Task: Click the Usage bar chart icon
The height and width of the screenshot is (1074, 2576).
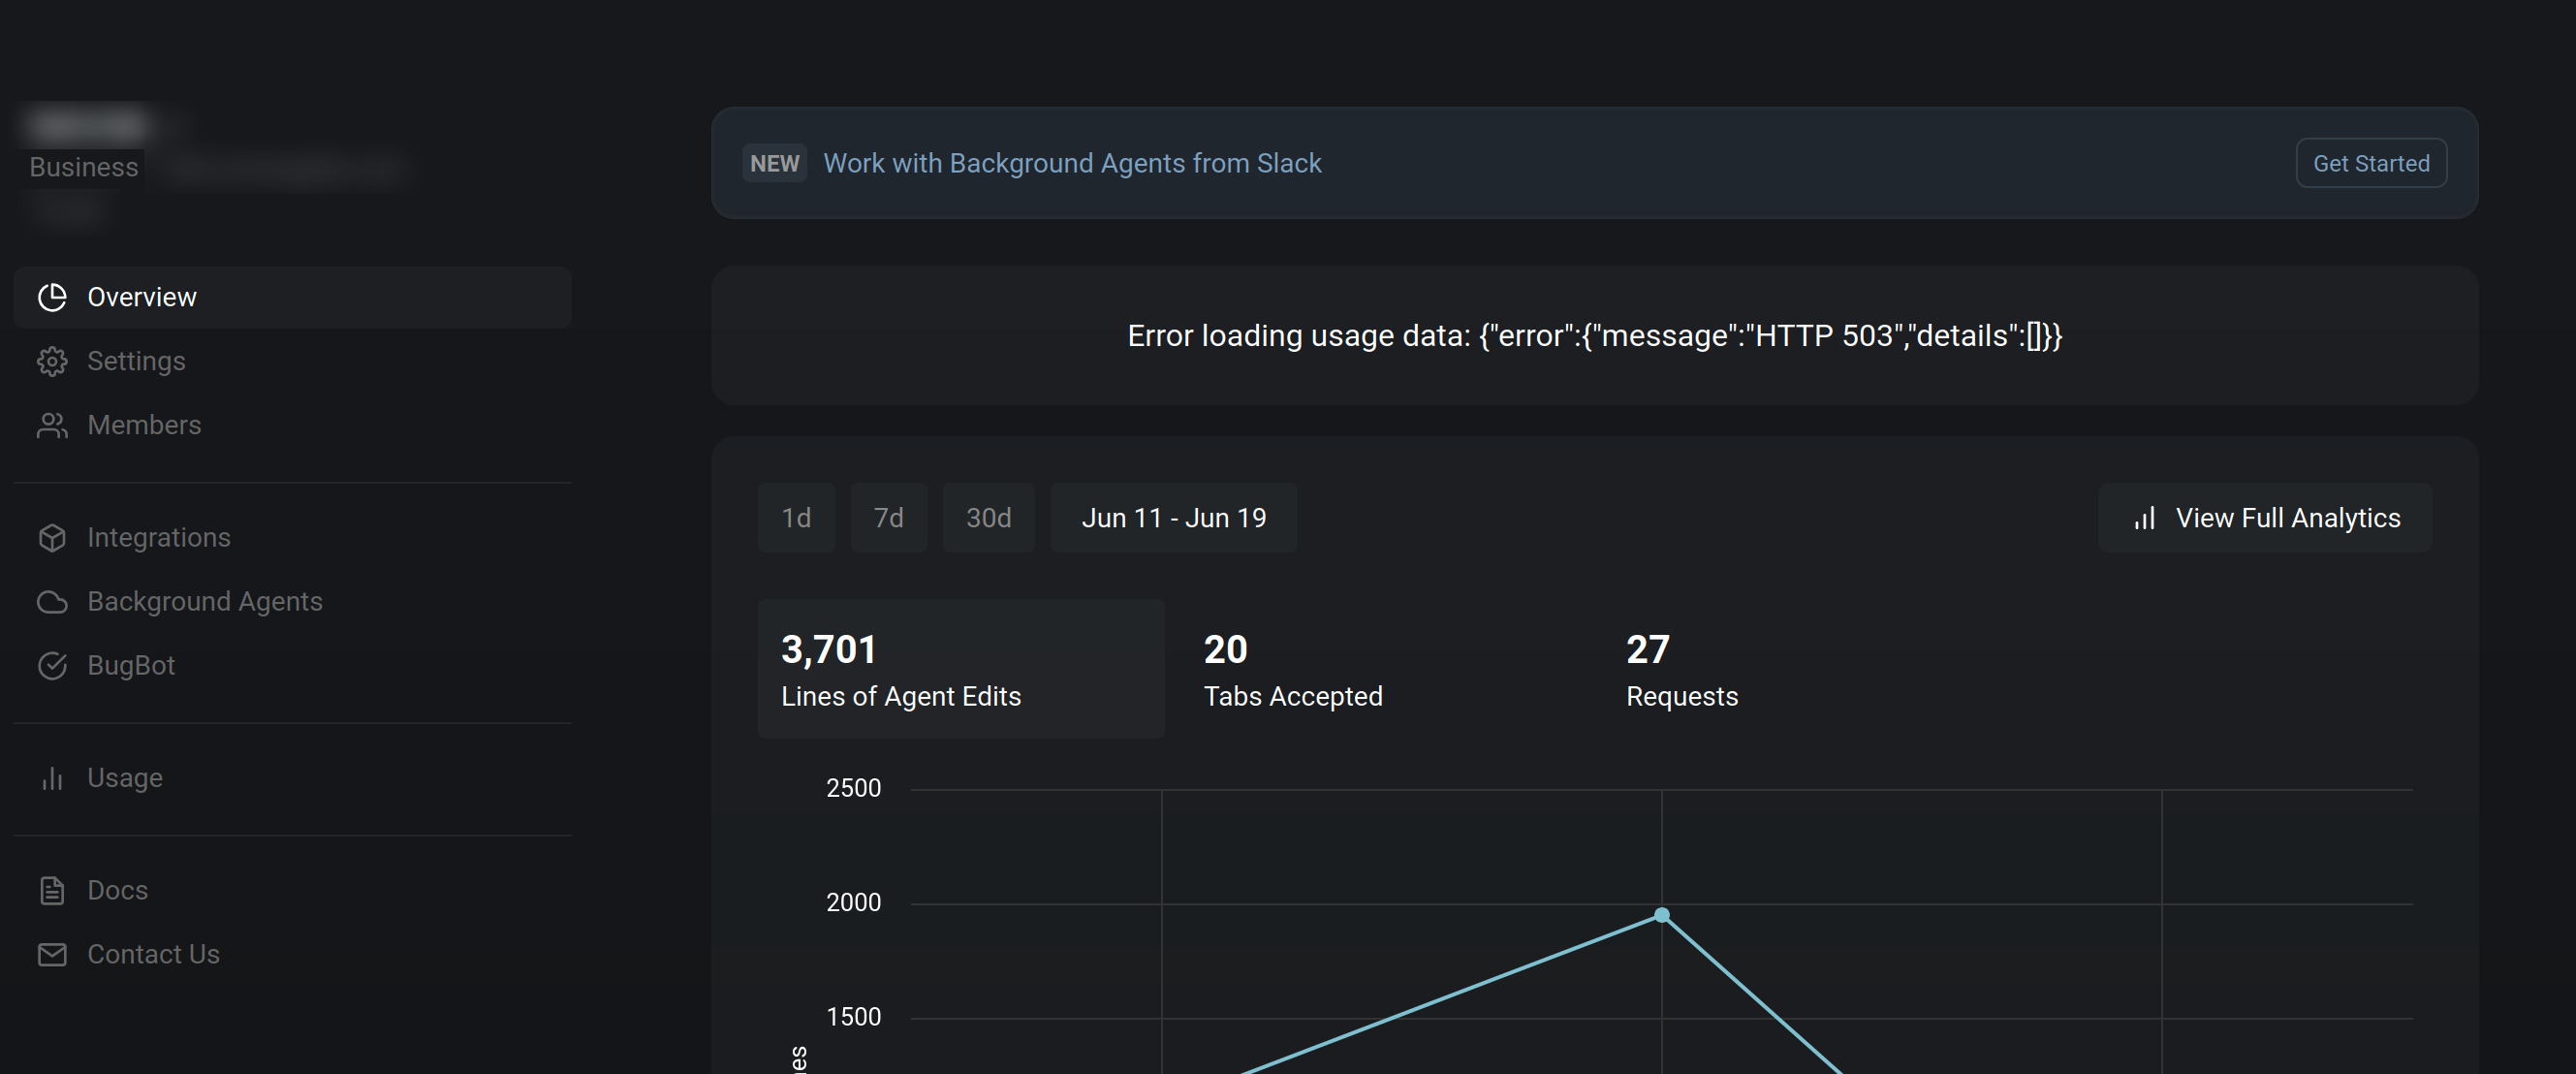Action: click(52, 778)
